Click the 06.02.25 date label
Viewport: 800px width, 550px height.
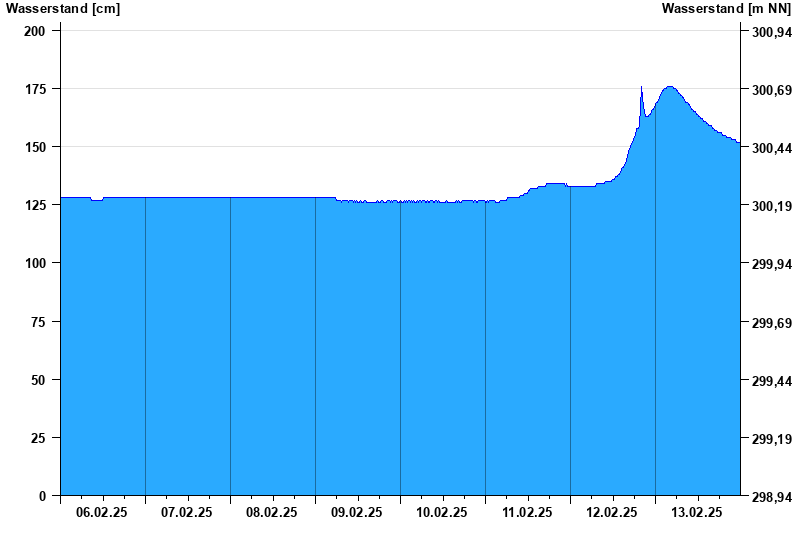[102, 513]
